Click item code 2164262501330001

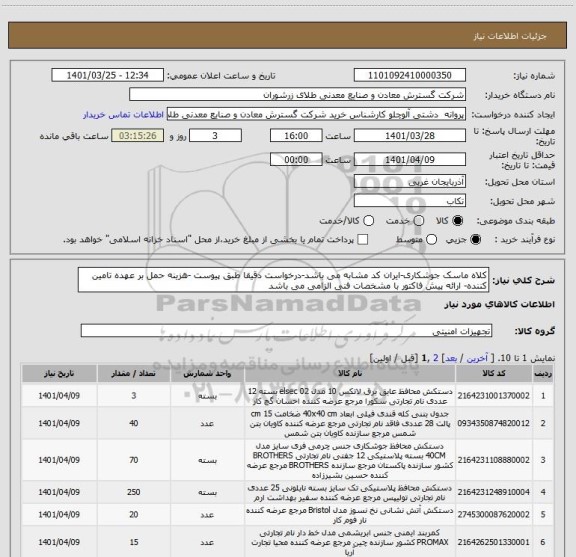494,542
